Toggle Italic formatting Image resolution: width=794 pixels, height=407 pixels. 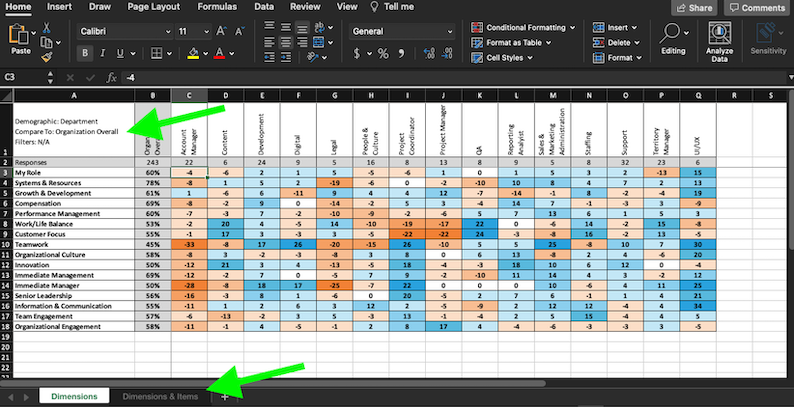coord(103,53)
